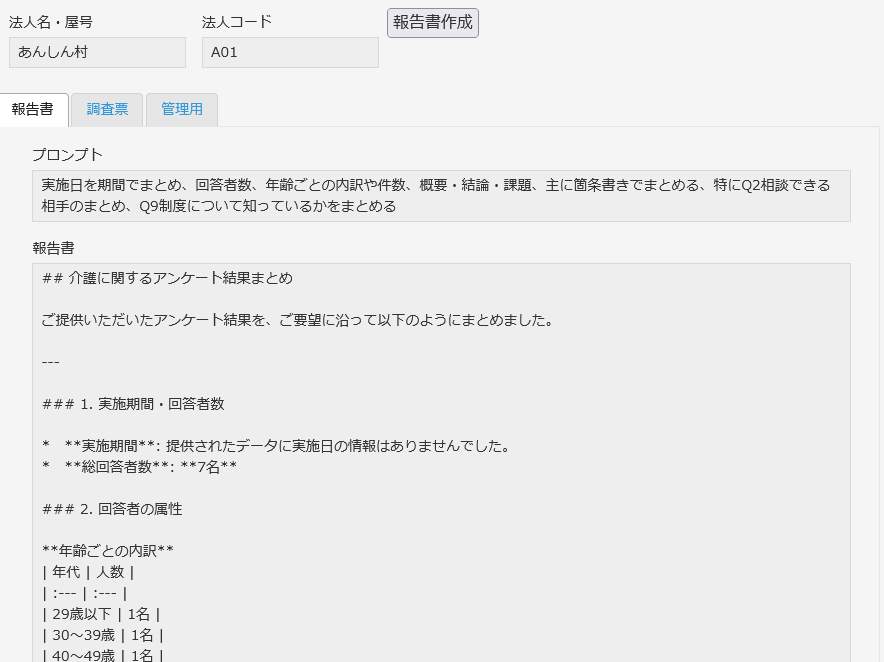Click the 法人コード label text

pos(237,22)
